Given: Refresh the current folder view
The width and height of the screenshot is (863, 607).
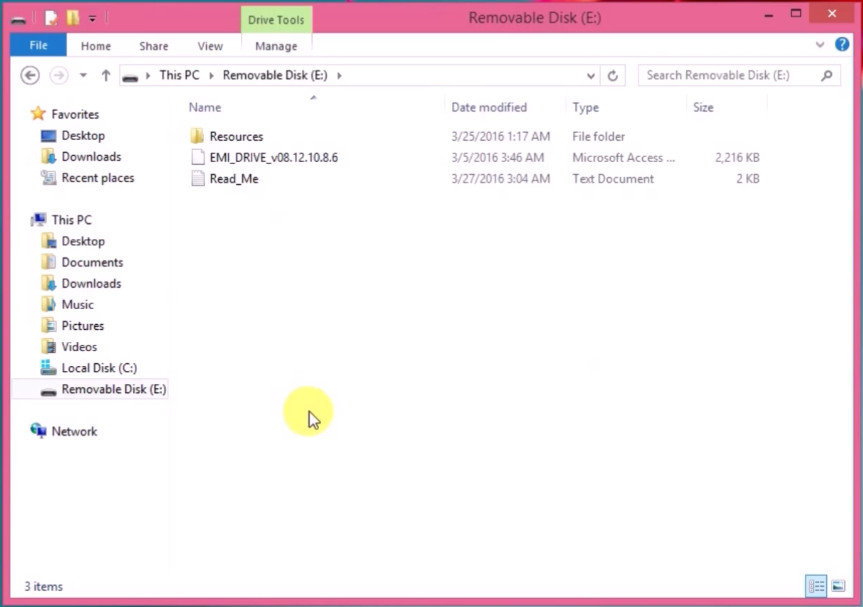Looking at the screenshot, I should (x=613, y=75).
